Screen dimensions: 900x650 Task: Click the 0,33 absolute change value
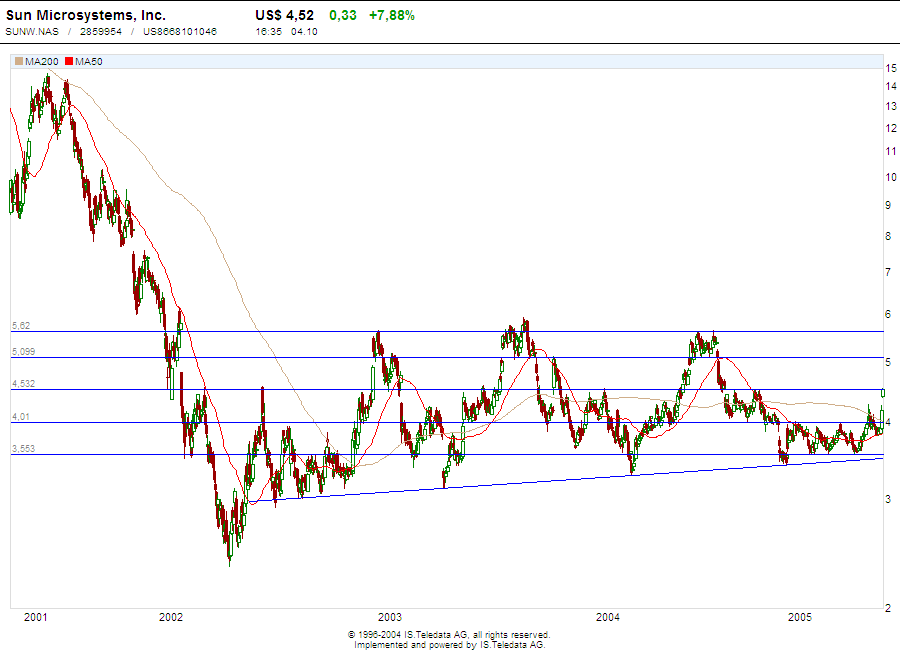coord(343,16)
